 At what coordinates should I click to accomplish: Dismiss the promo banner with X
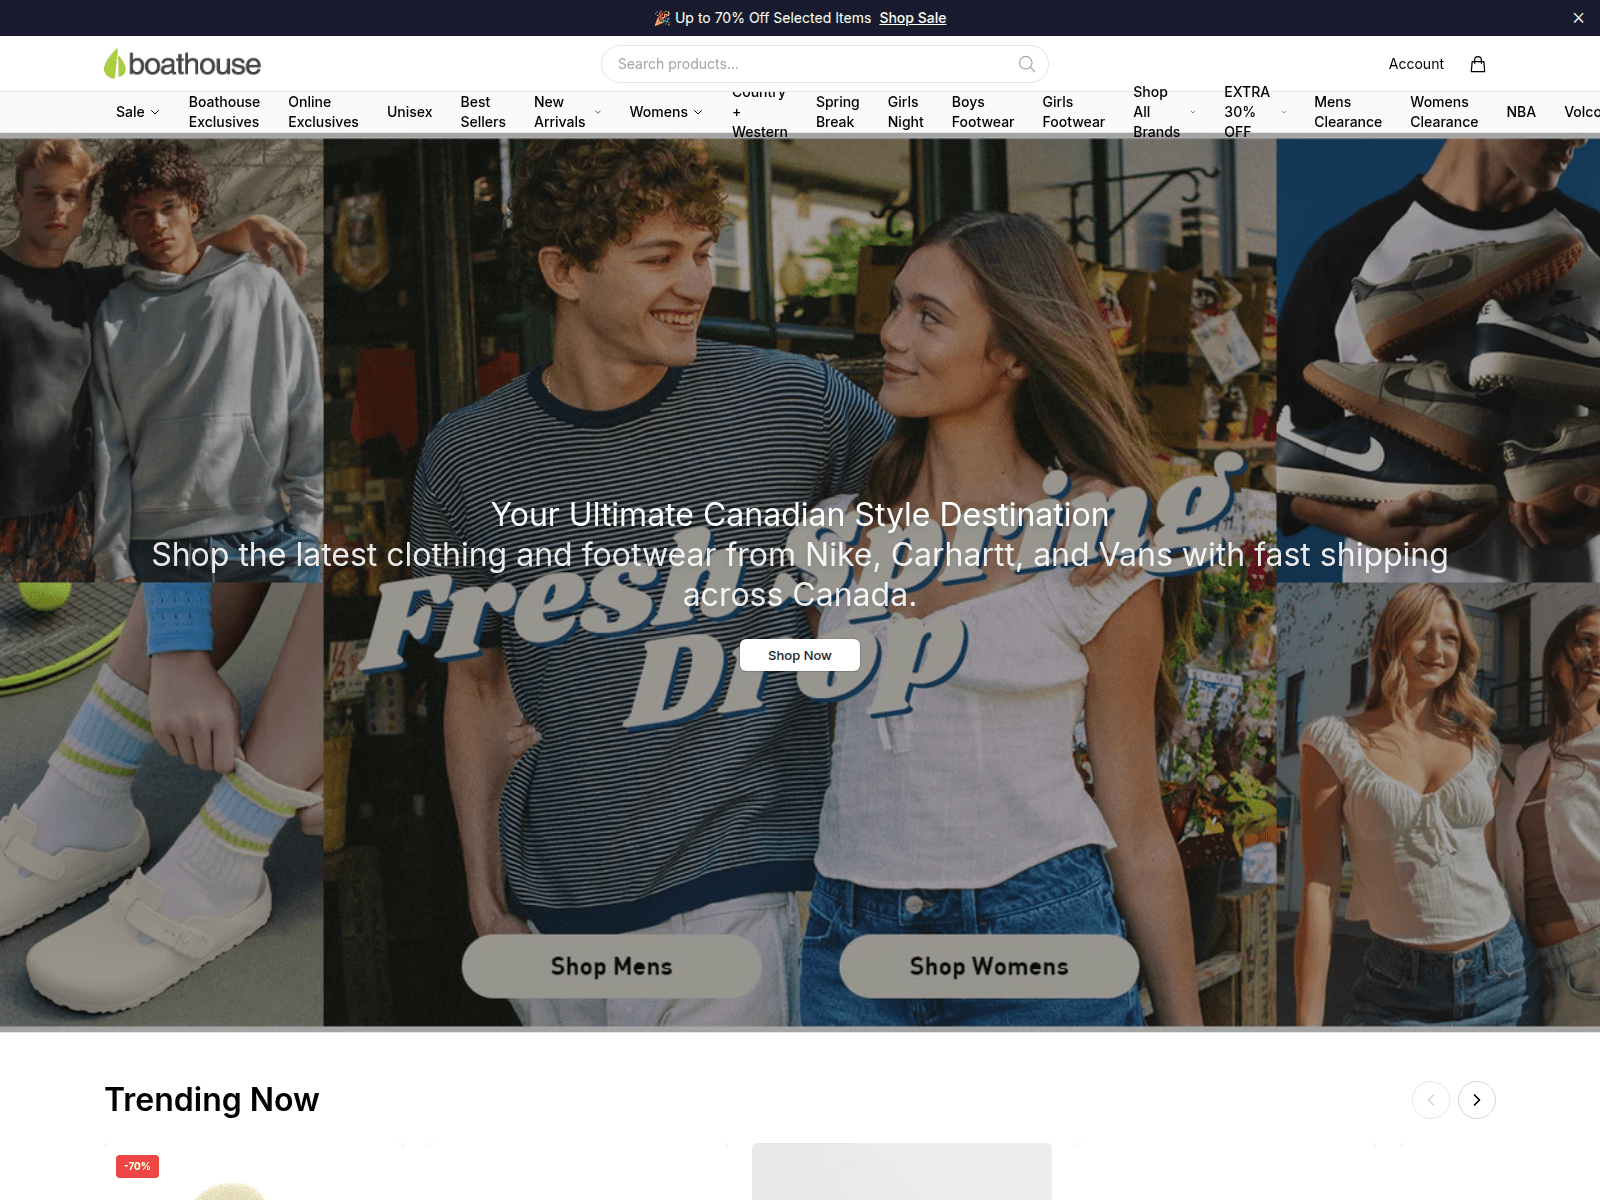pyautogui.click(x=1578, y=18)
